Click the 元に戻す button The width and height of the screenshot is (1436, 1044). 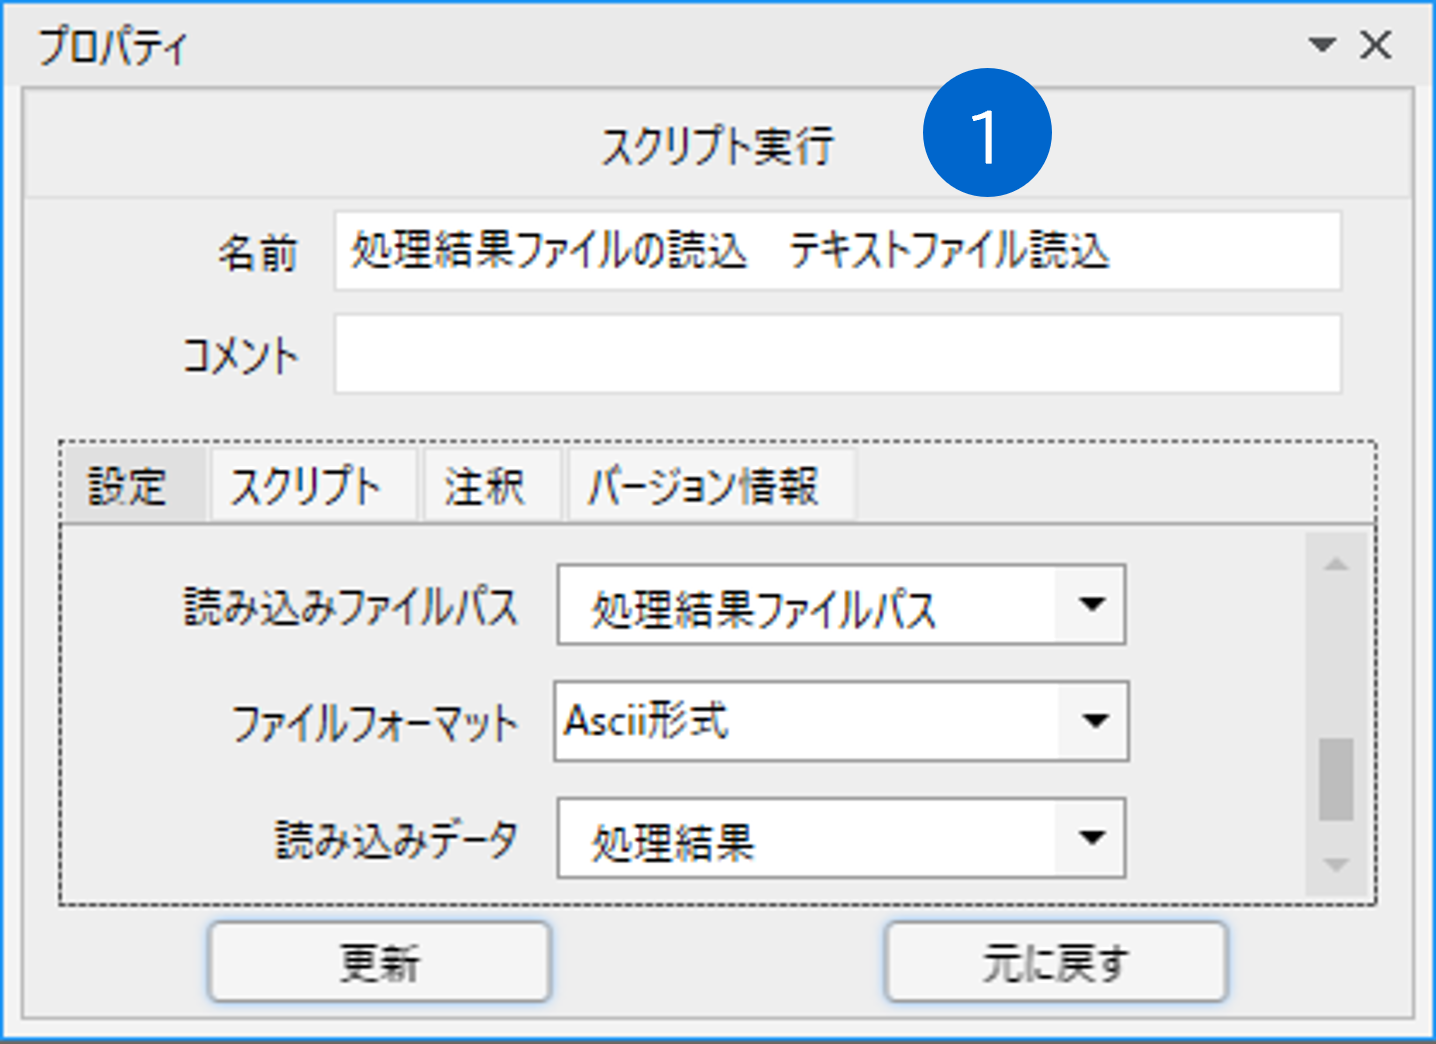pyautogui.click(x=1056, y=962)
